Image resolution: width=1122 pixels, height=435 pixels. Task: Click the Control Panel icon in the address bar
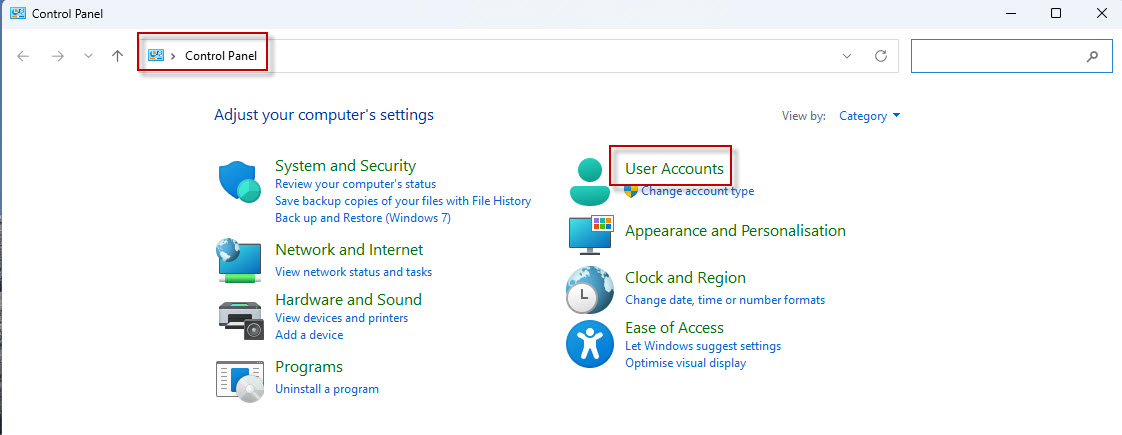[155, 55]
